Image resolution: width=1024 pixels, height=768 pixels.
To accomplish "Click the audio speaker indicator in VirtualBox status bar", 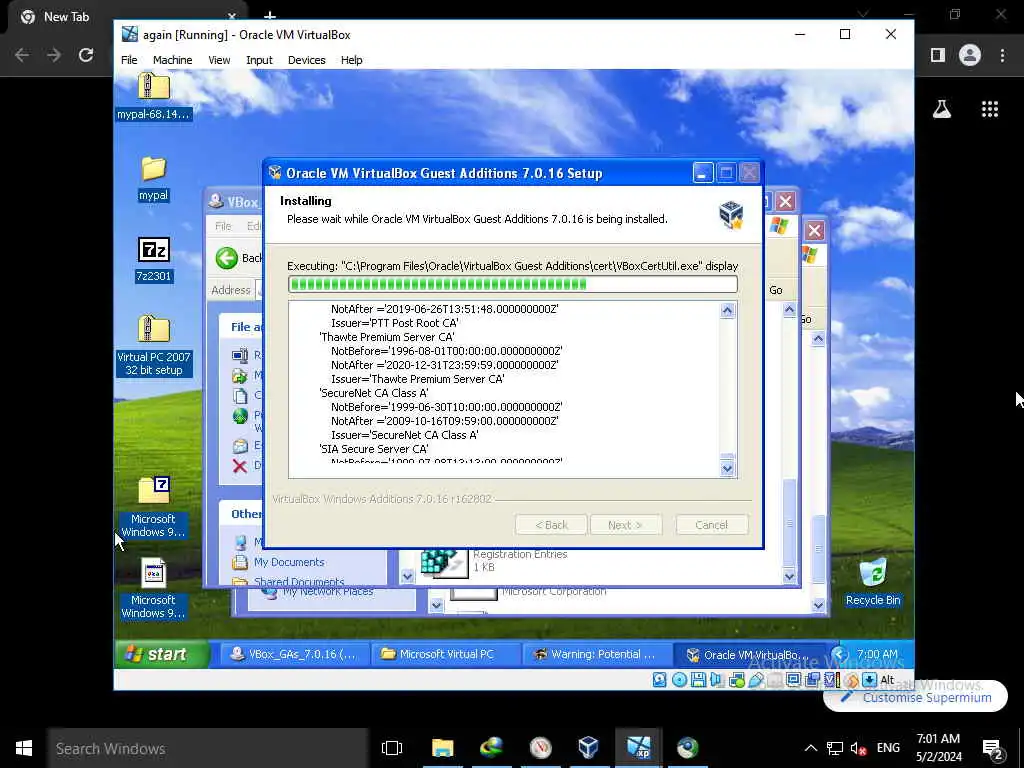I will click(716, 680).
